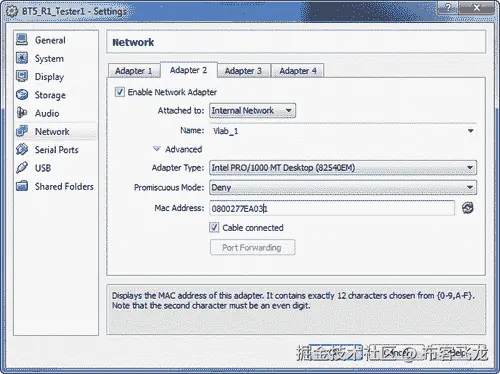Open General settings via its icon
This screenshot has height=374, width=500.
(x=22, y=40)
